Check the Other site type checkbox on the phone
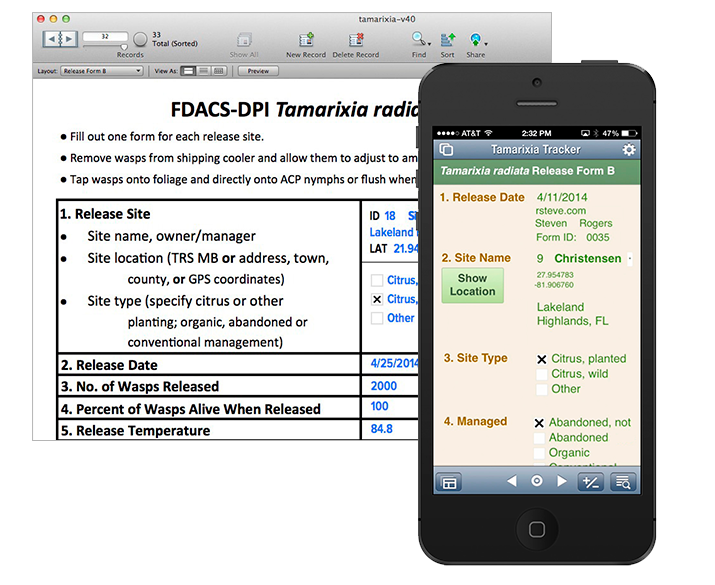715x585 pixels. pyautogui.click(x=542, y=389)
